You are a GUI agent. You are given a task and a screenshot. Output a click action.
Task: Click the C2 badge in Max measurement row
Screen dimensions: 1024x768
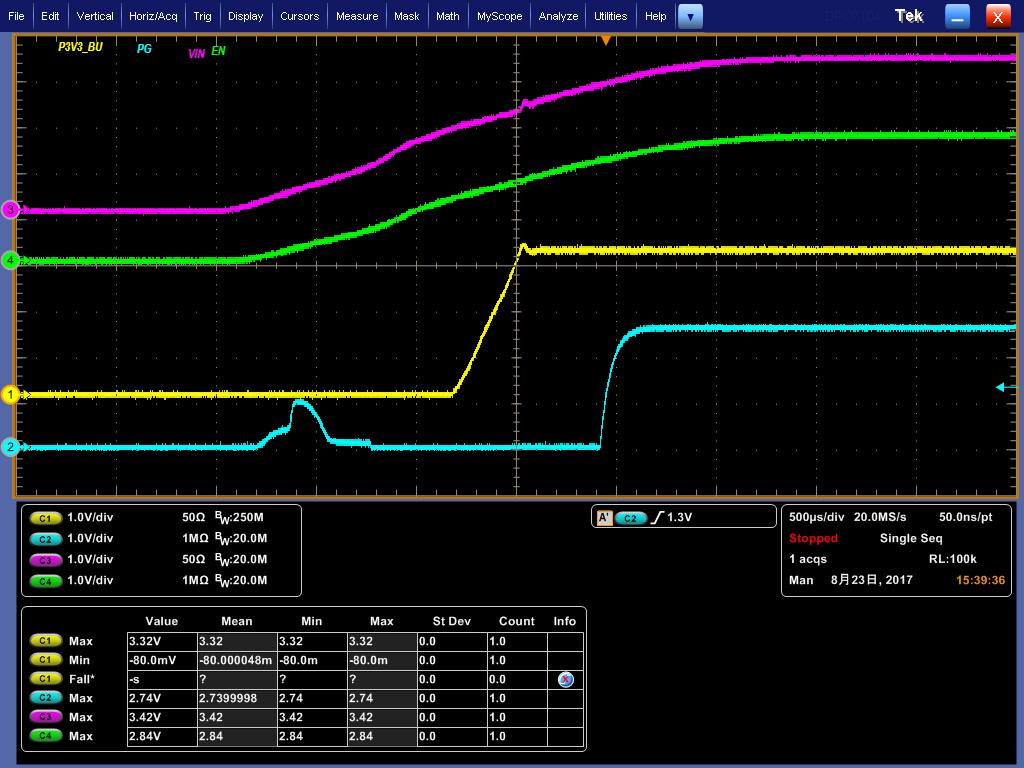point(46,697)
